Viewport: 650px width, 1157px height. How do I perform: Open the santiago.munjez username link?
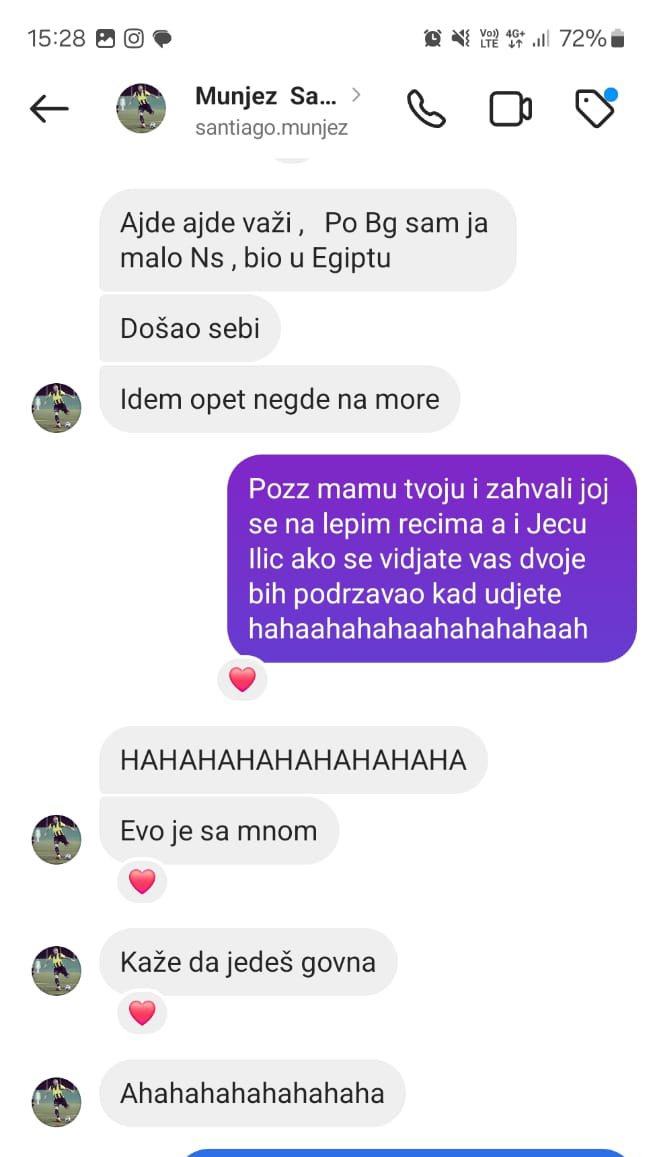click(x=271, y=128)
